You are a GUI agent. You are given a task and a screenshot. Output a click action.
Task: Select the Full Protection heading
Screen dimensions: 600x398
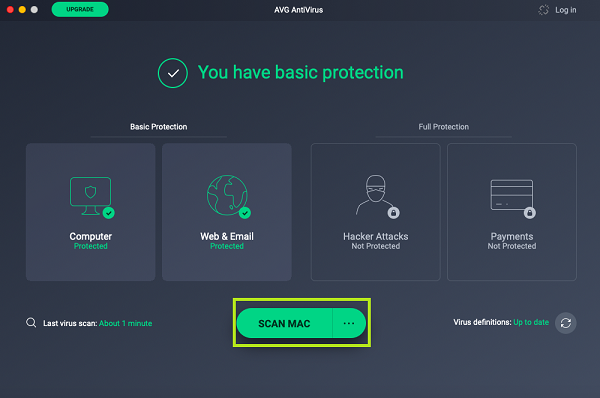[443, 127]
